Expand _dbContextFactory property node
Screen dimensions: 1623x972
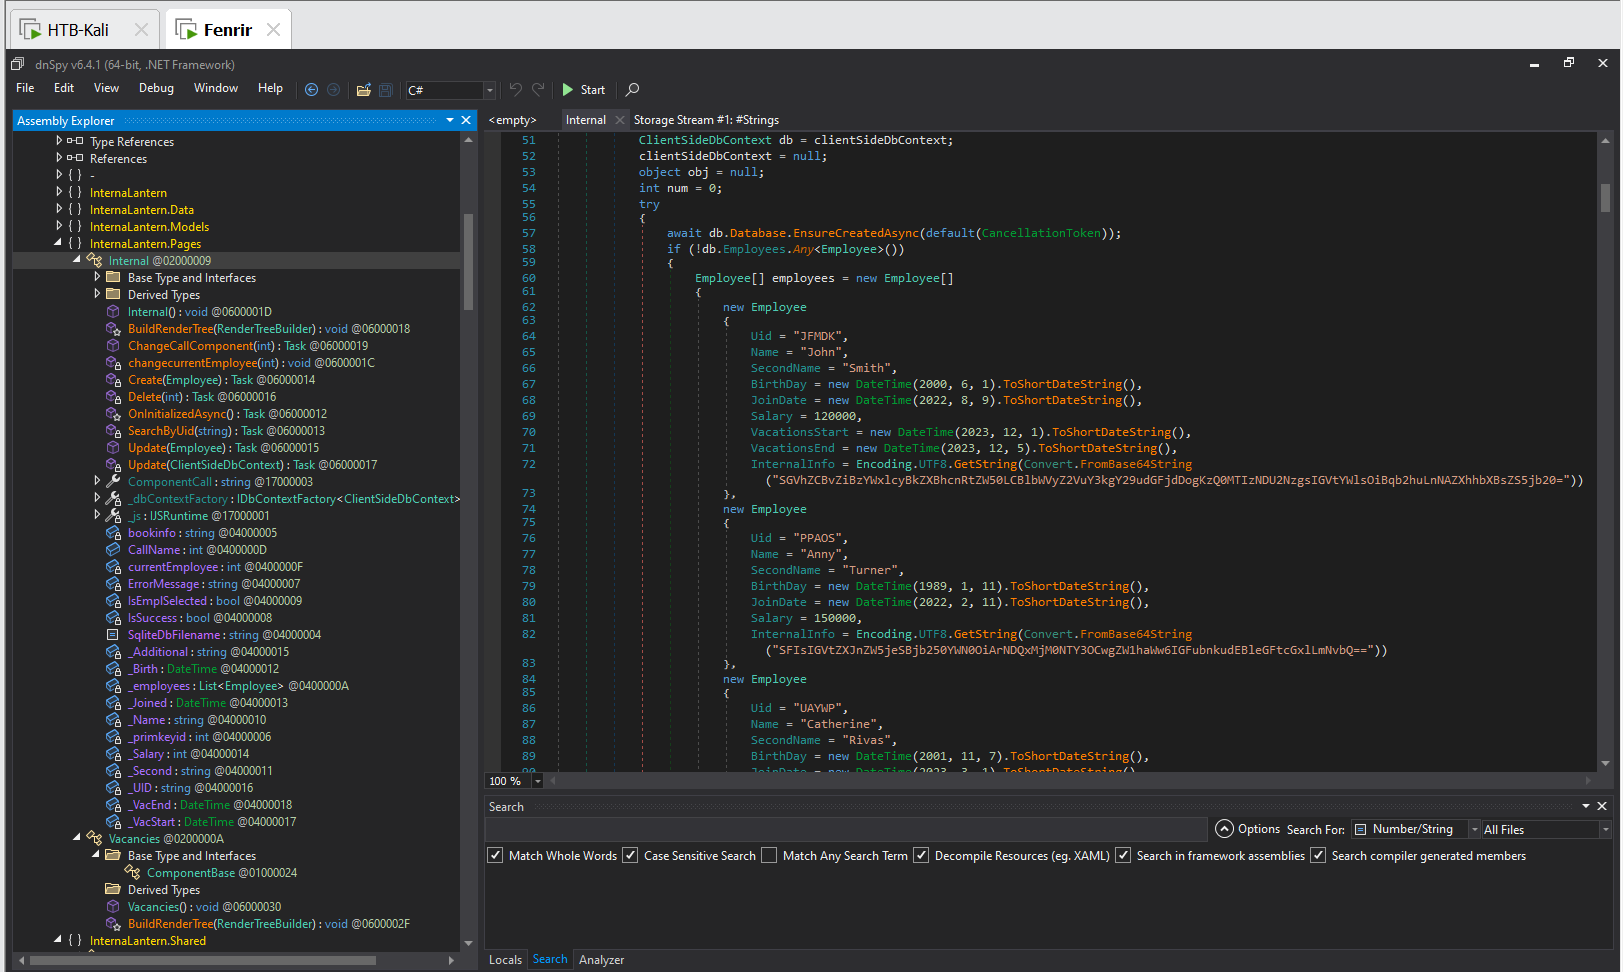[x=96, y=498]
